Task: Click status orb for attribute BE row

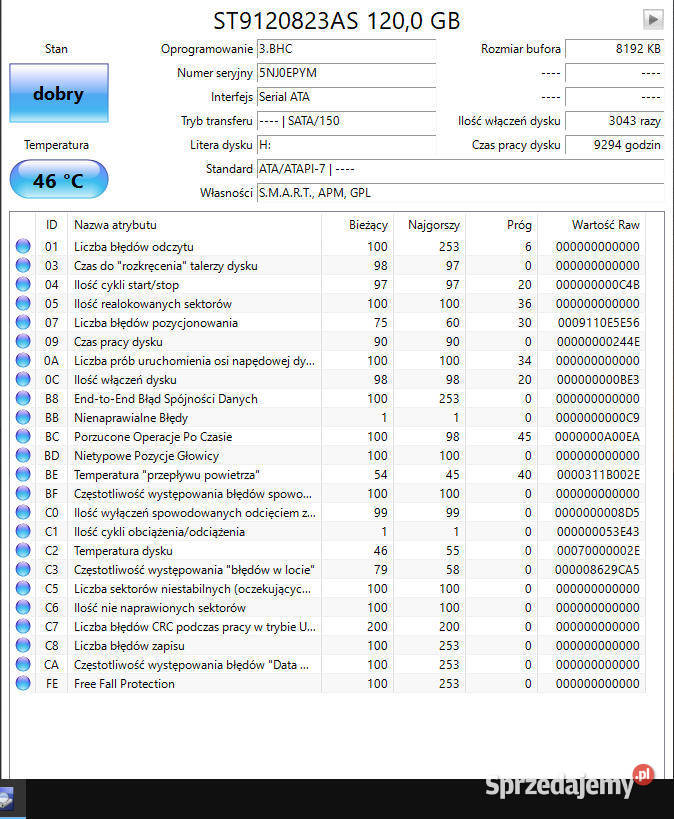Action: pyautogui.click(x=23, y=474)
